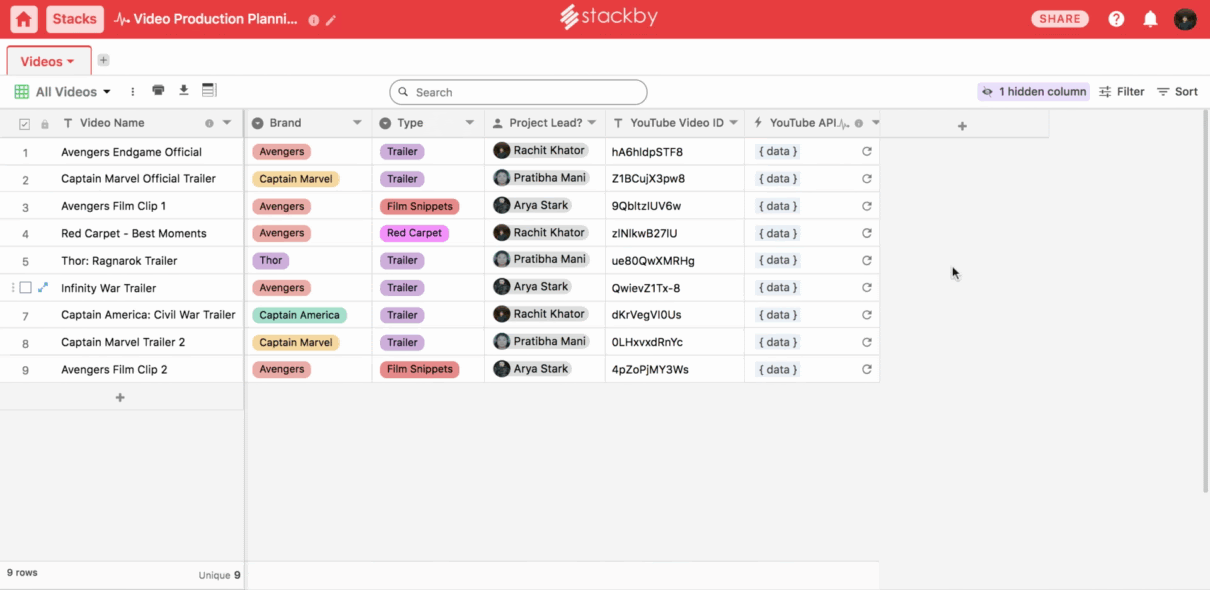The height and width of the screenshot is (590, 1210).
Task: Open the Project Lead column dropdown arrow
Action: (592, 123)
